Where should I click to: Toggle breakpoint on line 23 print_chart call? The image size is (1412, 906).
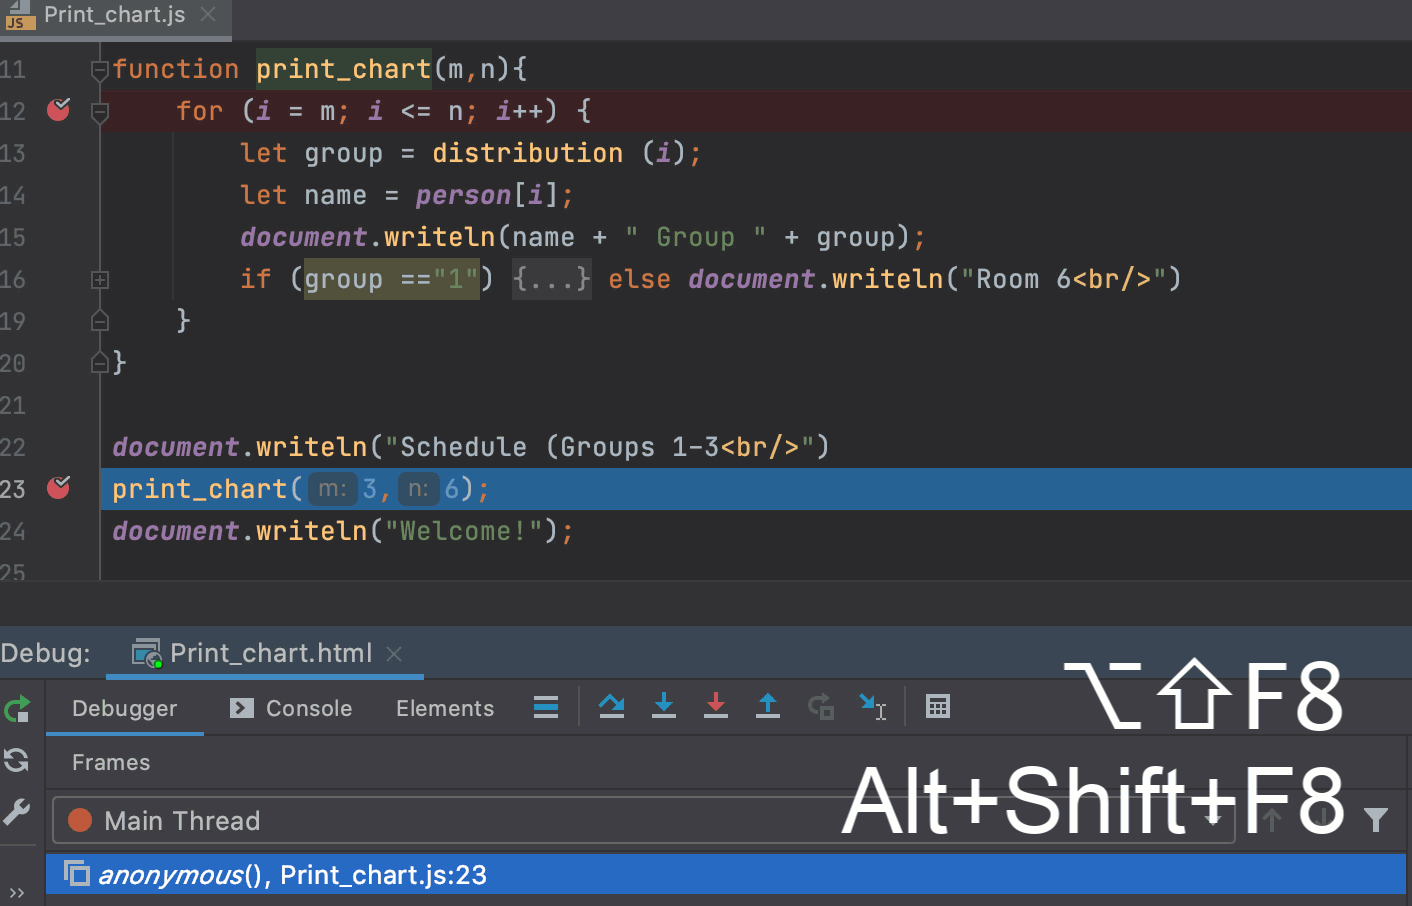tap(59, 488)
